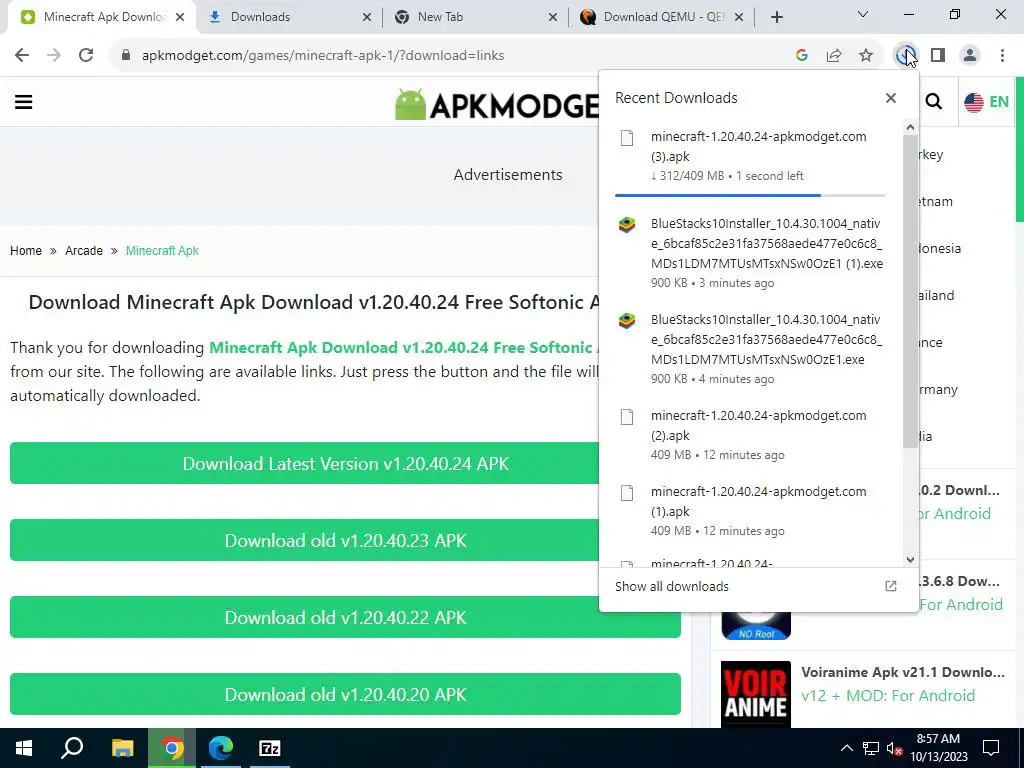Click the site lock icon in address bar

click(x=126, y=56)
